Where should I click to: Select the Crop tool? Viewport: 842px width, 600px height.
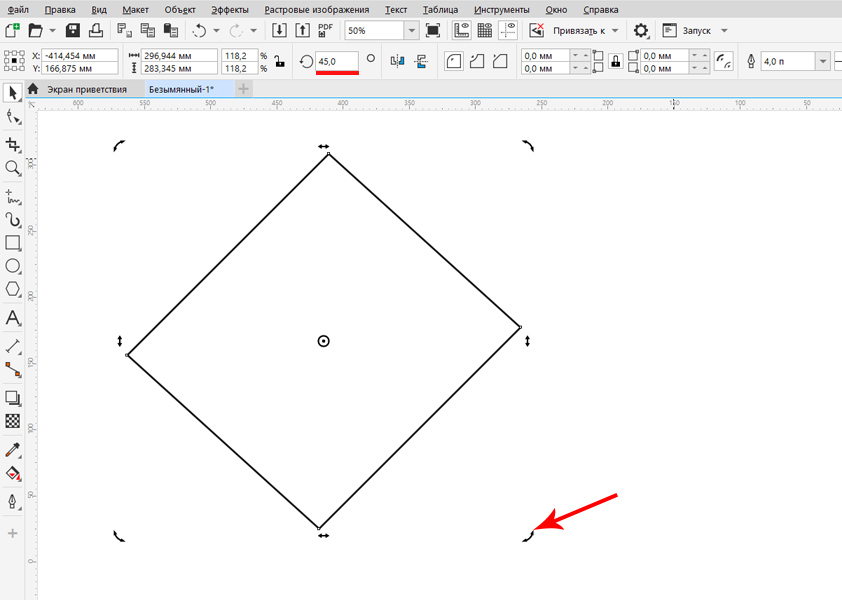tap(13, 145)
